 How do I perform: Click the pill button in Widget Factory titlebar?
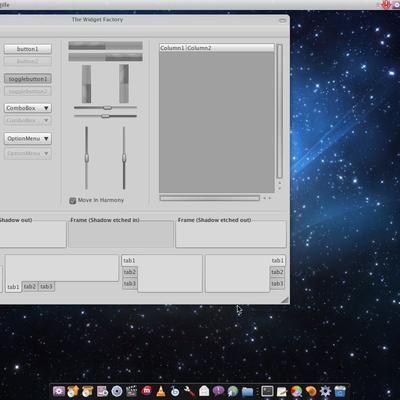(282, 20)
